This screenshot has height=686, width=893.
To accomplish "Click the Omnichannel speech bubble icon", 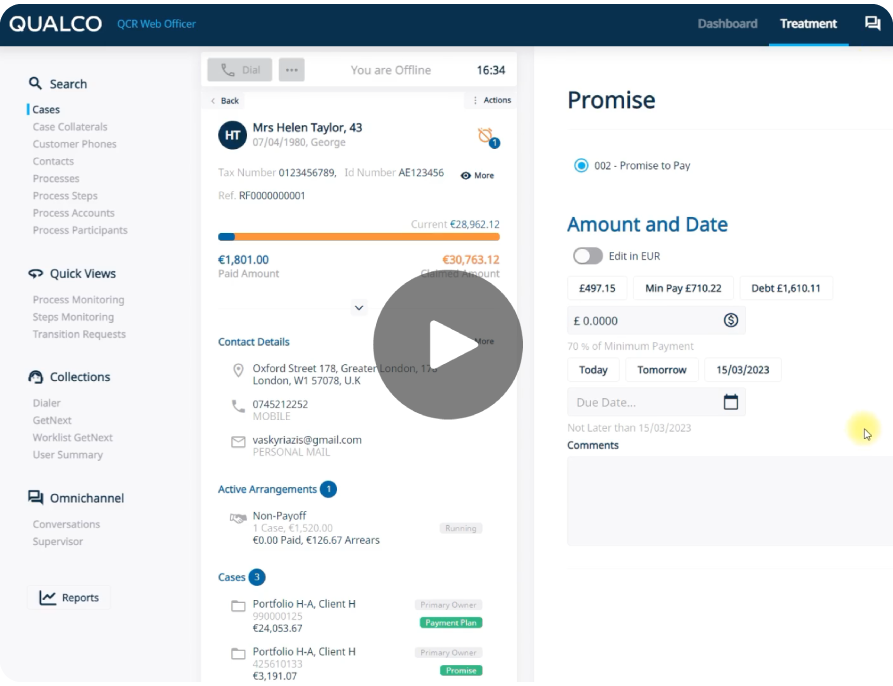I will coord(35,497).
